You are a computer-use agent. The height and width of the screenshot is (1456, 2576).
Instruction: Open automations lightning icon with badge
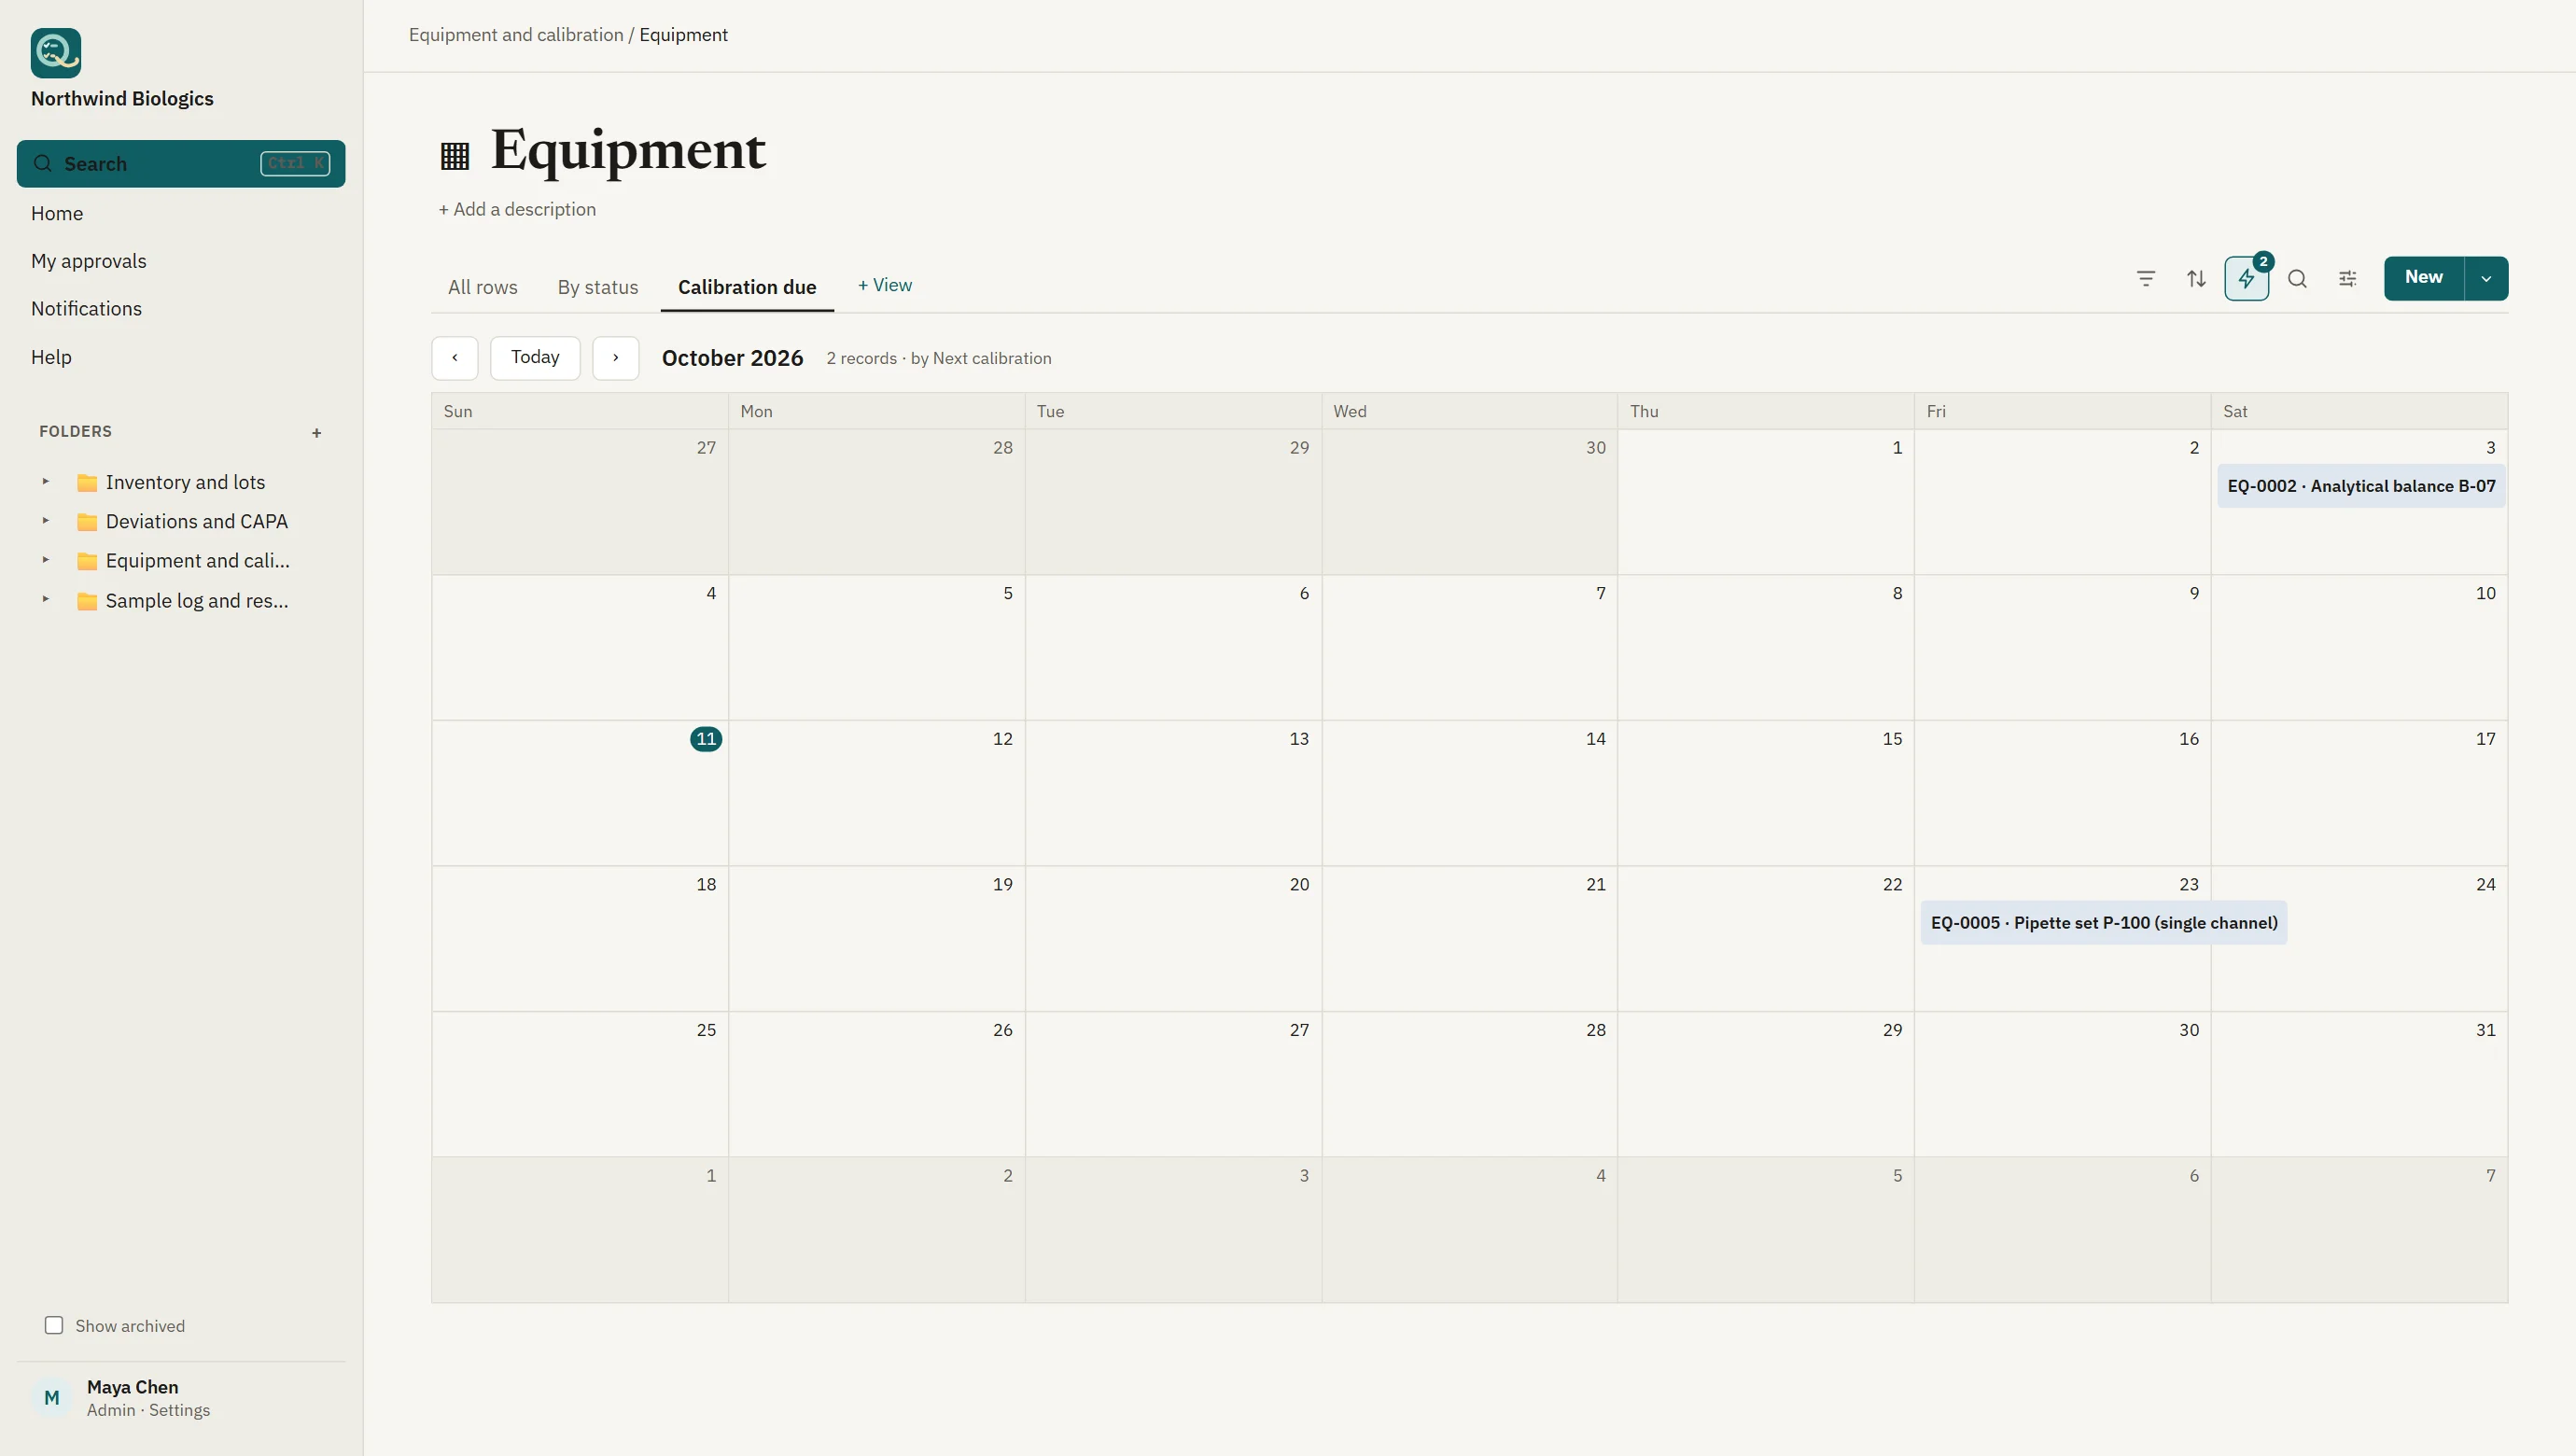[x=2247, y=279]
